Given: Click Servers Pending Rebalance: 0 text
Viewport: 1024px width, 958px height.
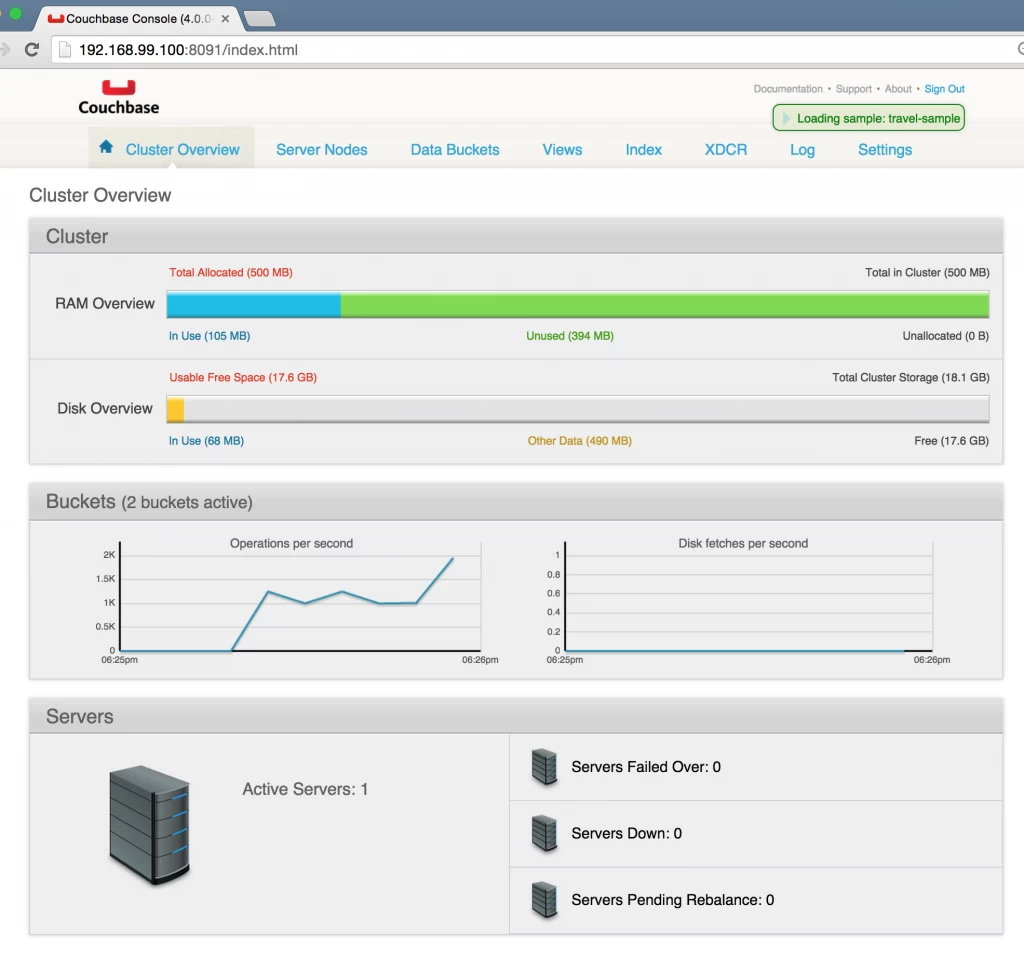Looking at the screenshot, I should 673,899.
